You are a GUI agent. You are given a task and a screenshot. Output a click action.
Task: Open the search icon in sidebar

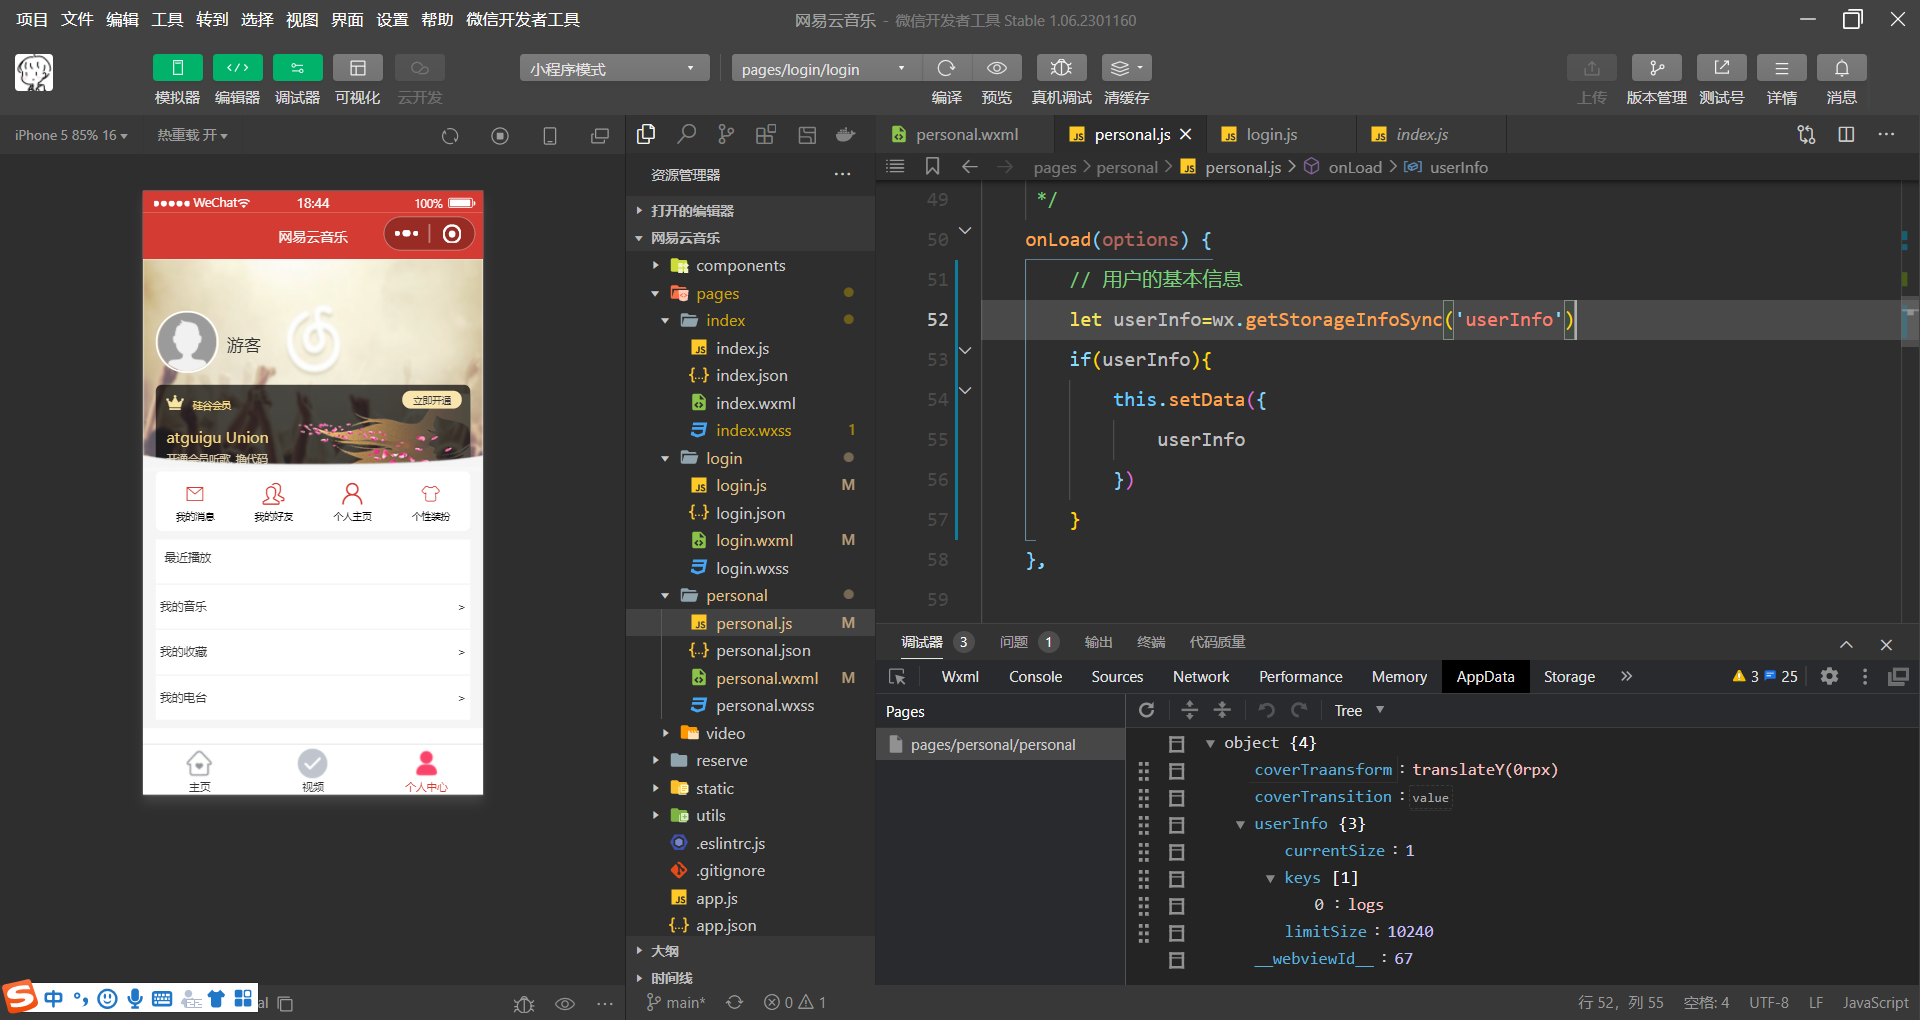pos(686,134)
